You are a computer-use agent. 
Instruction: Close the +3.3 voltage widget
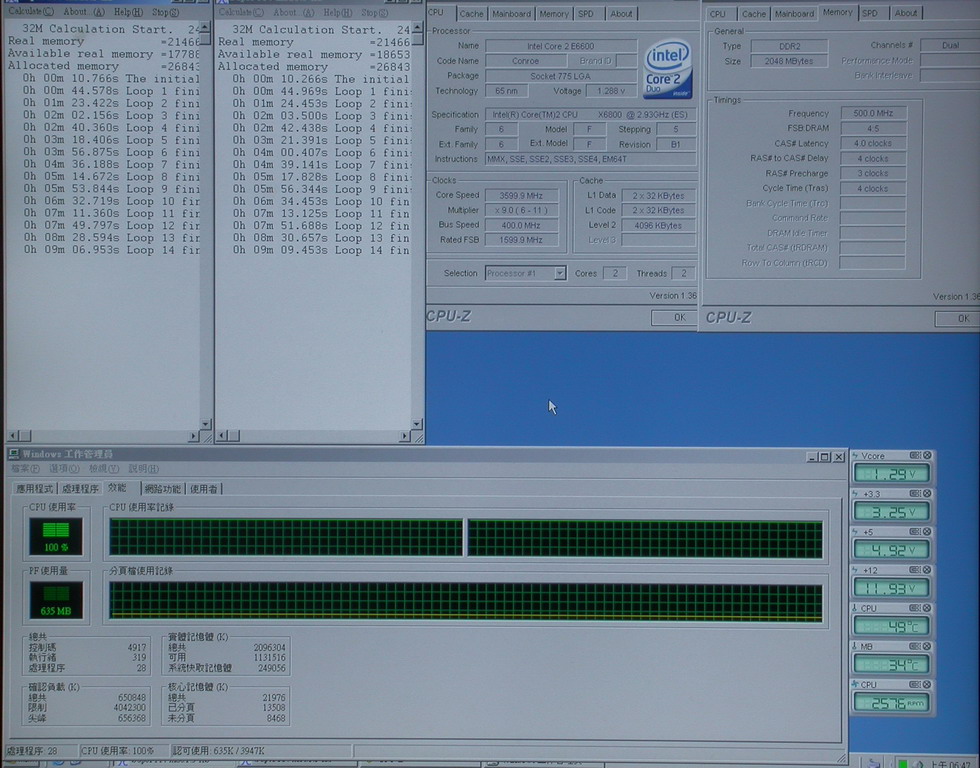coord(928,494)
